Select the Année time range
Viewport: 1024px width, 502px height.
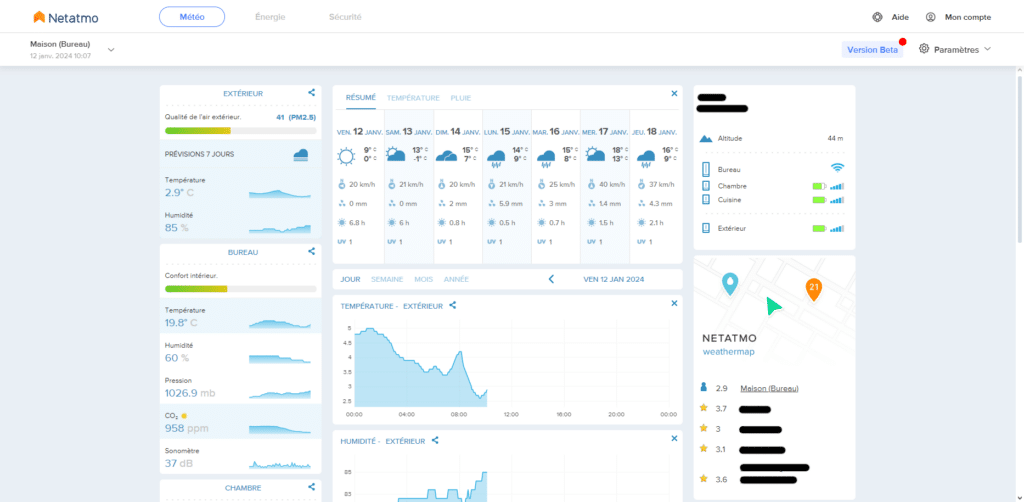[x=456, y=279]
